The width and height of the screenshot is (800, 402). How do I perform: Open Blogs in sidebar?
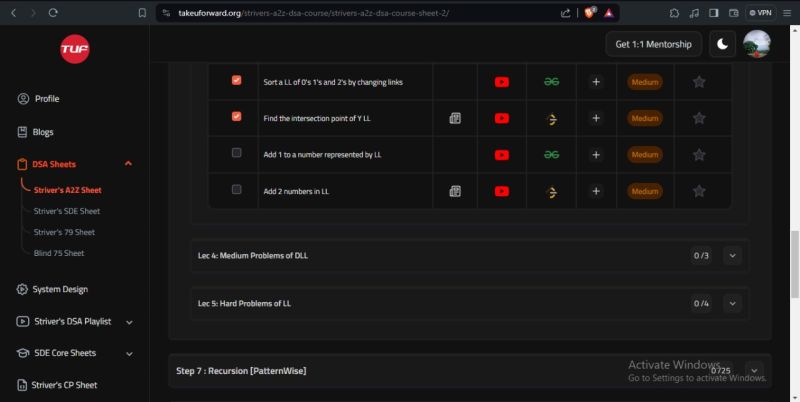35,132
